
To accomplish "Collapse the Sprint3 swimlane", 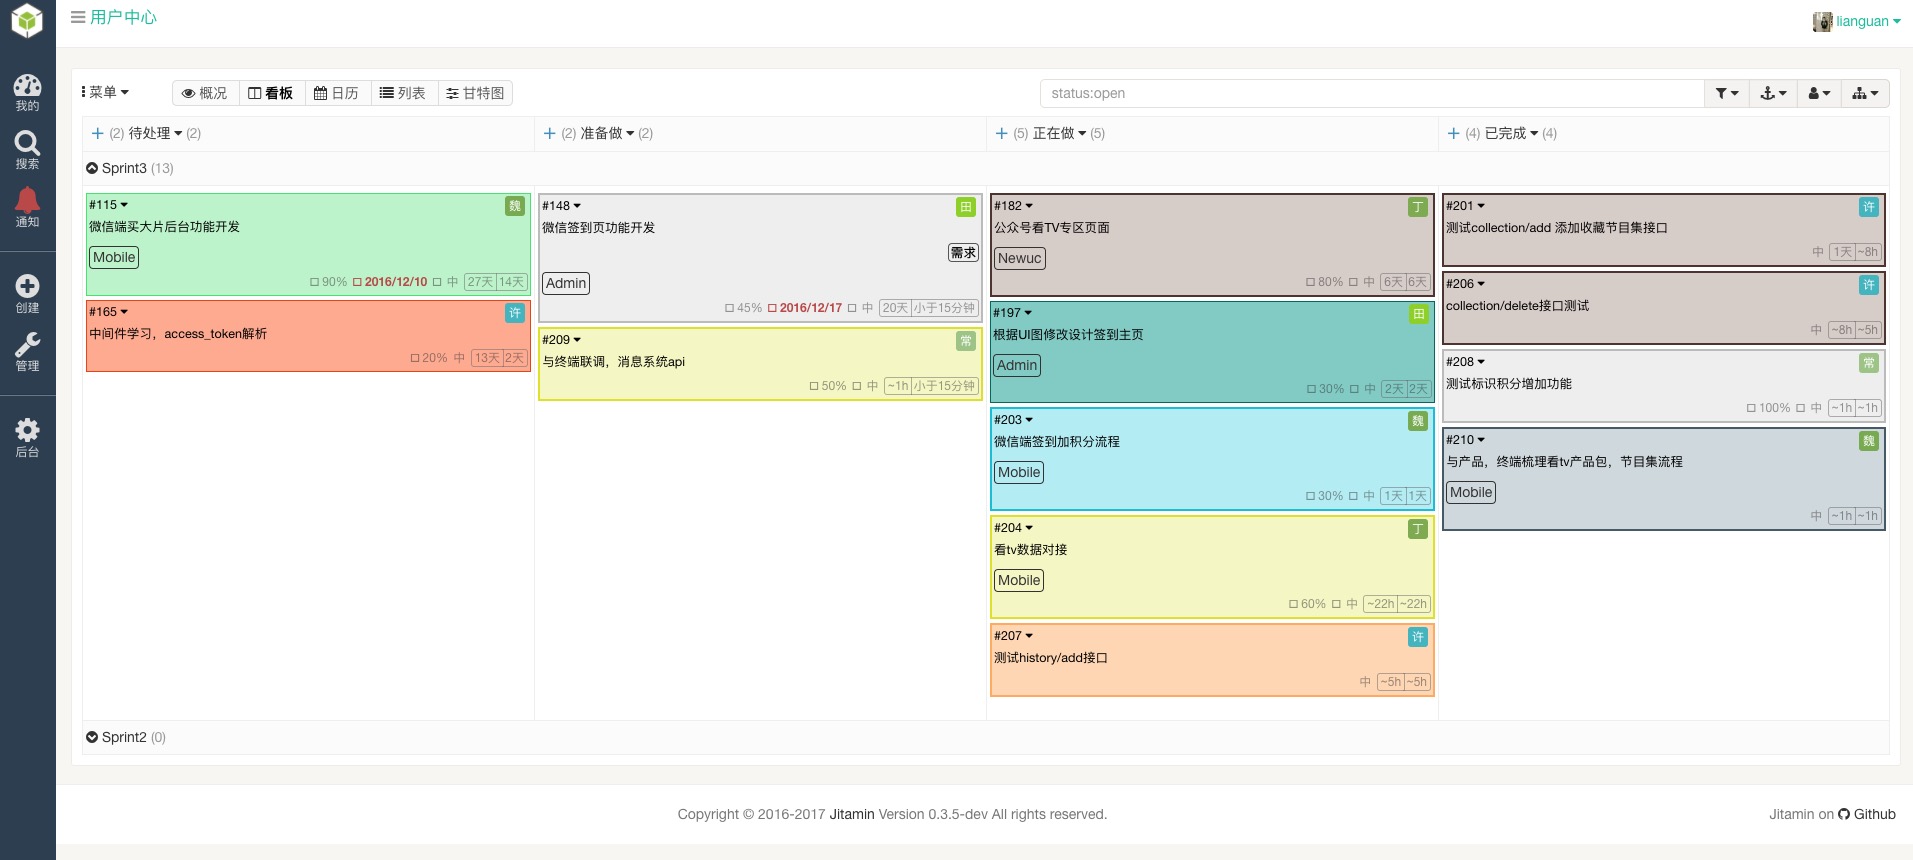I will 92,168.
